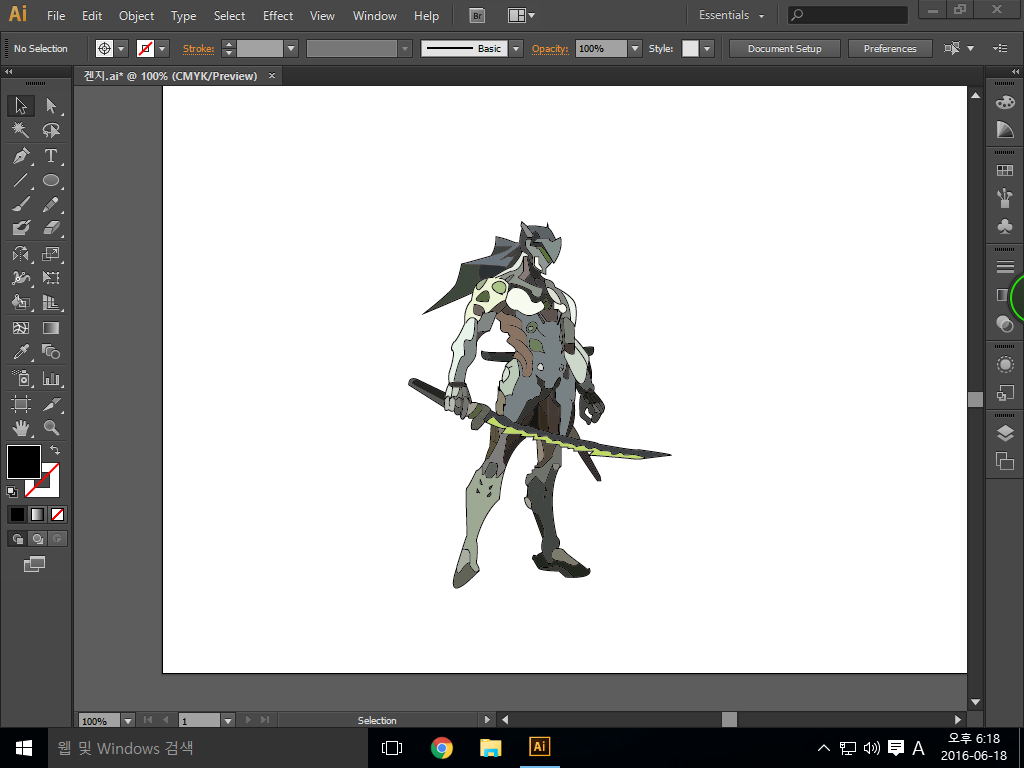Open the Arrange Documents dropdown
Viewport: 1024px width, 768px height.
click(521, 15)
